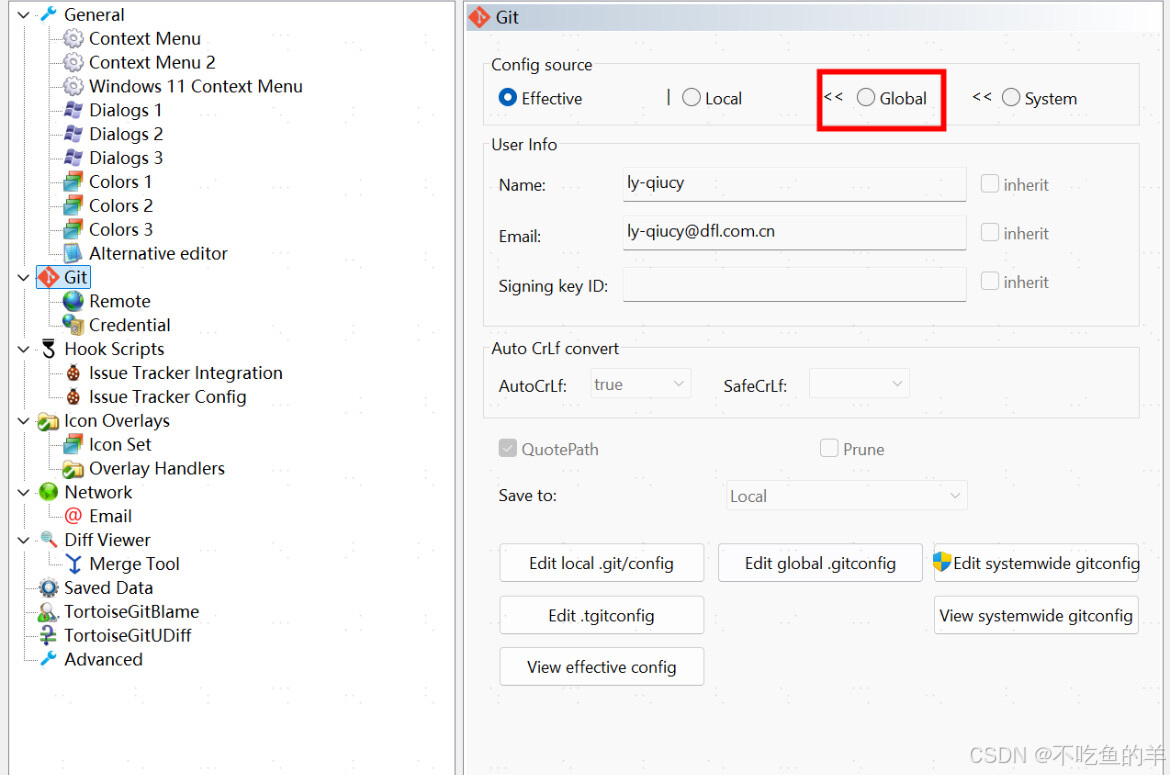Toggle the QuotePath checkbox
The height and width of the screenshot is (775, 1170).
tap(507, 448)
